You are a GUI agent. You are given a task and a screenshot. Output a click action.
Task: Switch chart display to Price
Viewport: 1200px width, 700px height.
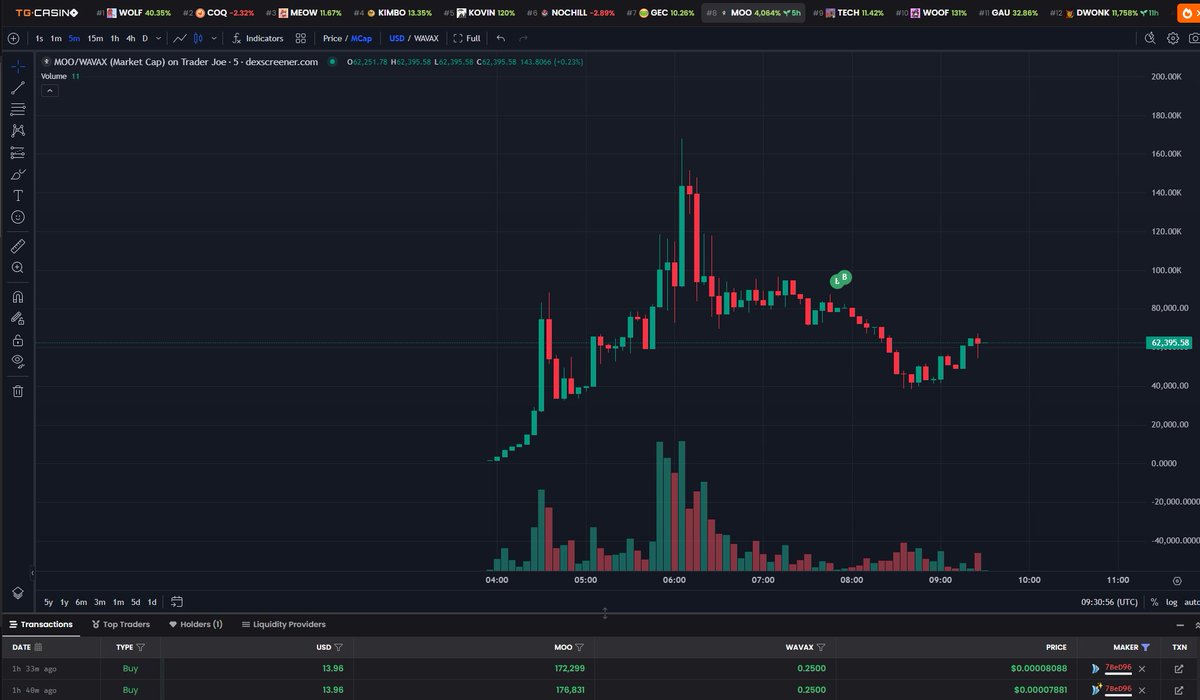coord(332,38)
